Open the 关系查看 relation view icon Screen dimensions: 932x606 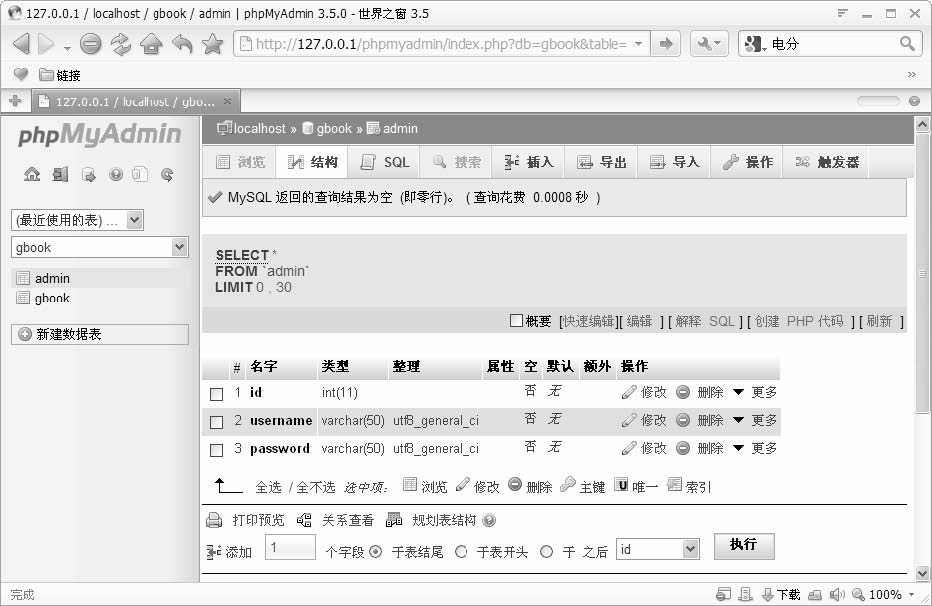tap(304, 520)
